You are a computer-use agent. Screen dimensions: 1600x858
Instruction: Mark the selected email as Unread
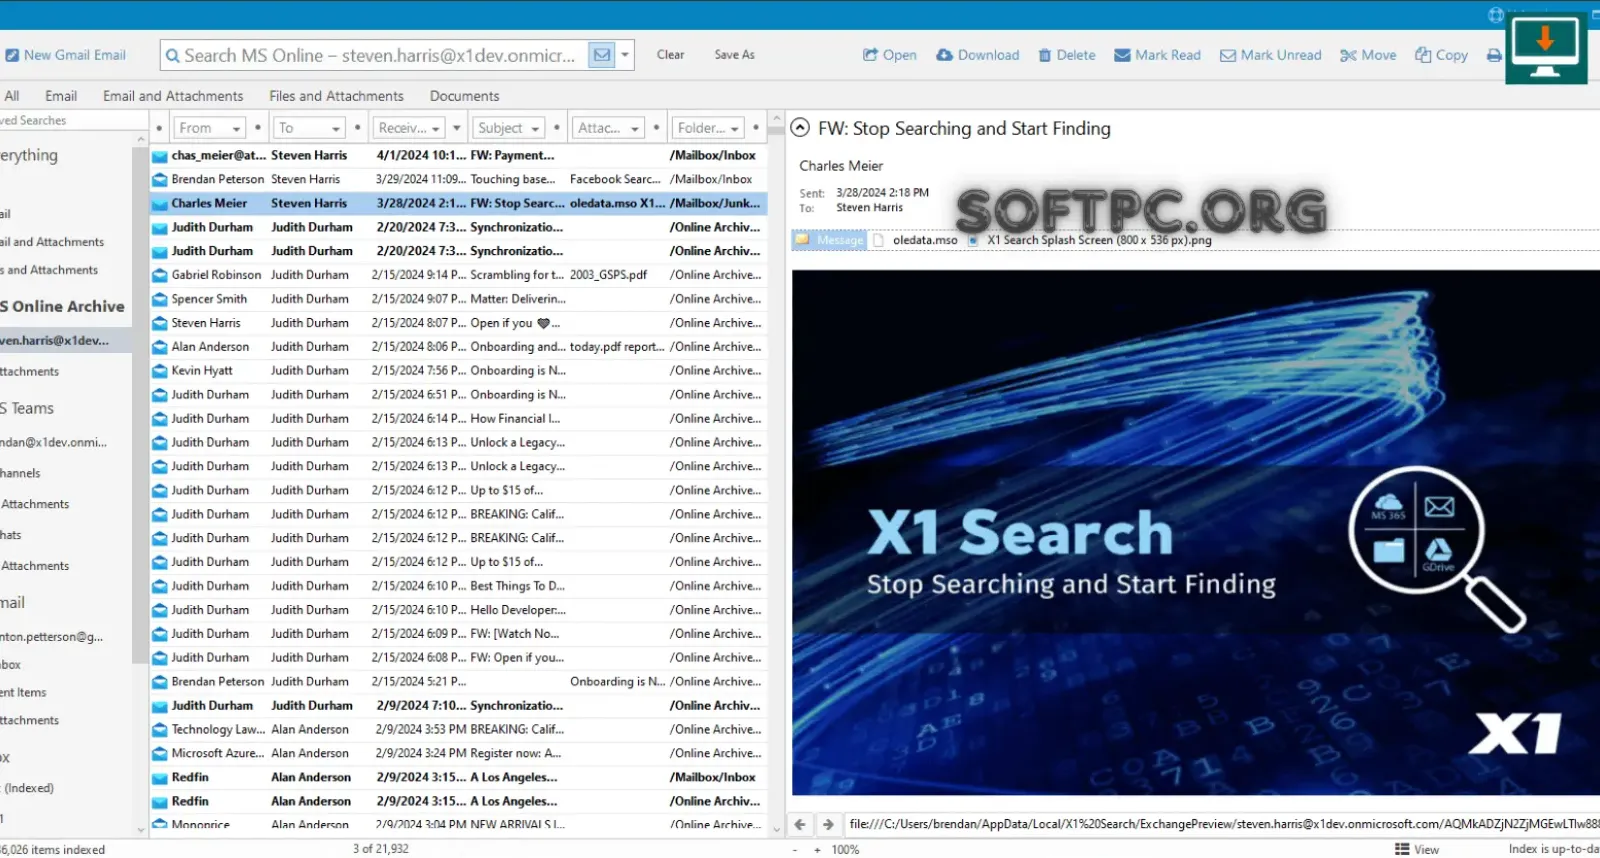(x=1271, y=55)
